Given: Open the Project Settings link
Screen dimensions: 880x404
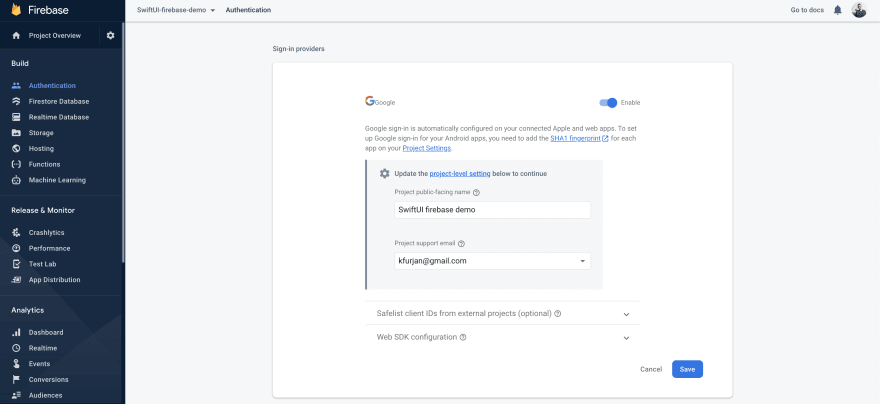Looking at the screenshot, I should 427,149.
